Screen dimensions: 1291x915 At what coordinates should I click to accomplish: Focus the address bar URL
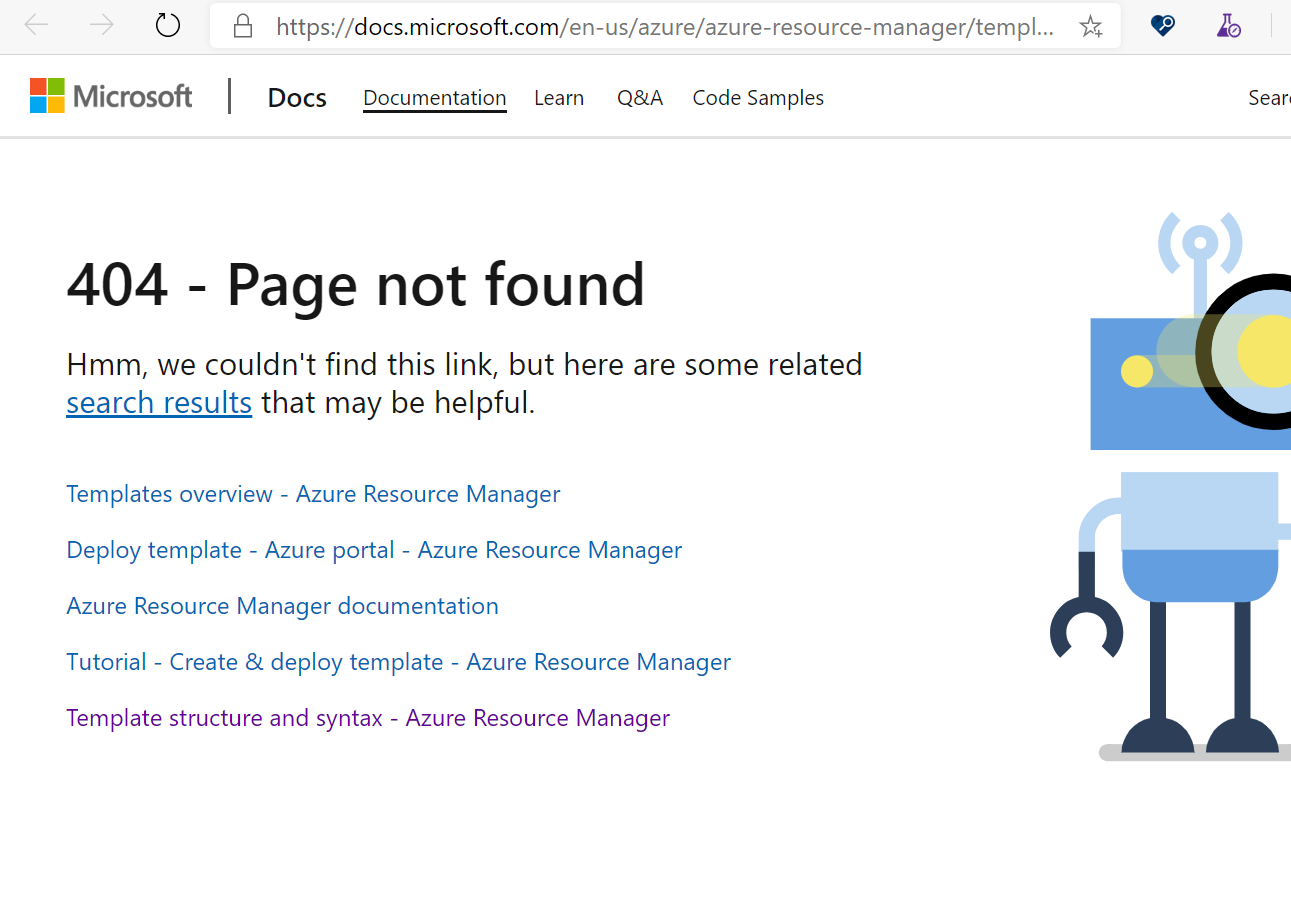point(665,27)
